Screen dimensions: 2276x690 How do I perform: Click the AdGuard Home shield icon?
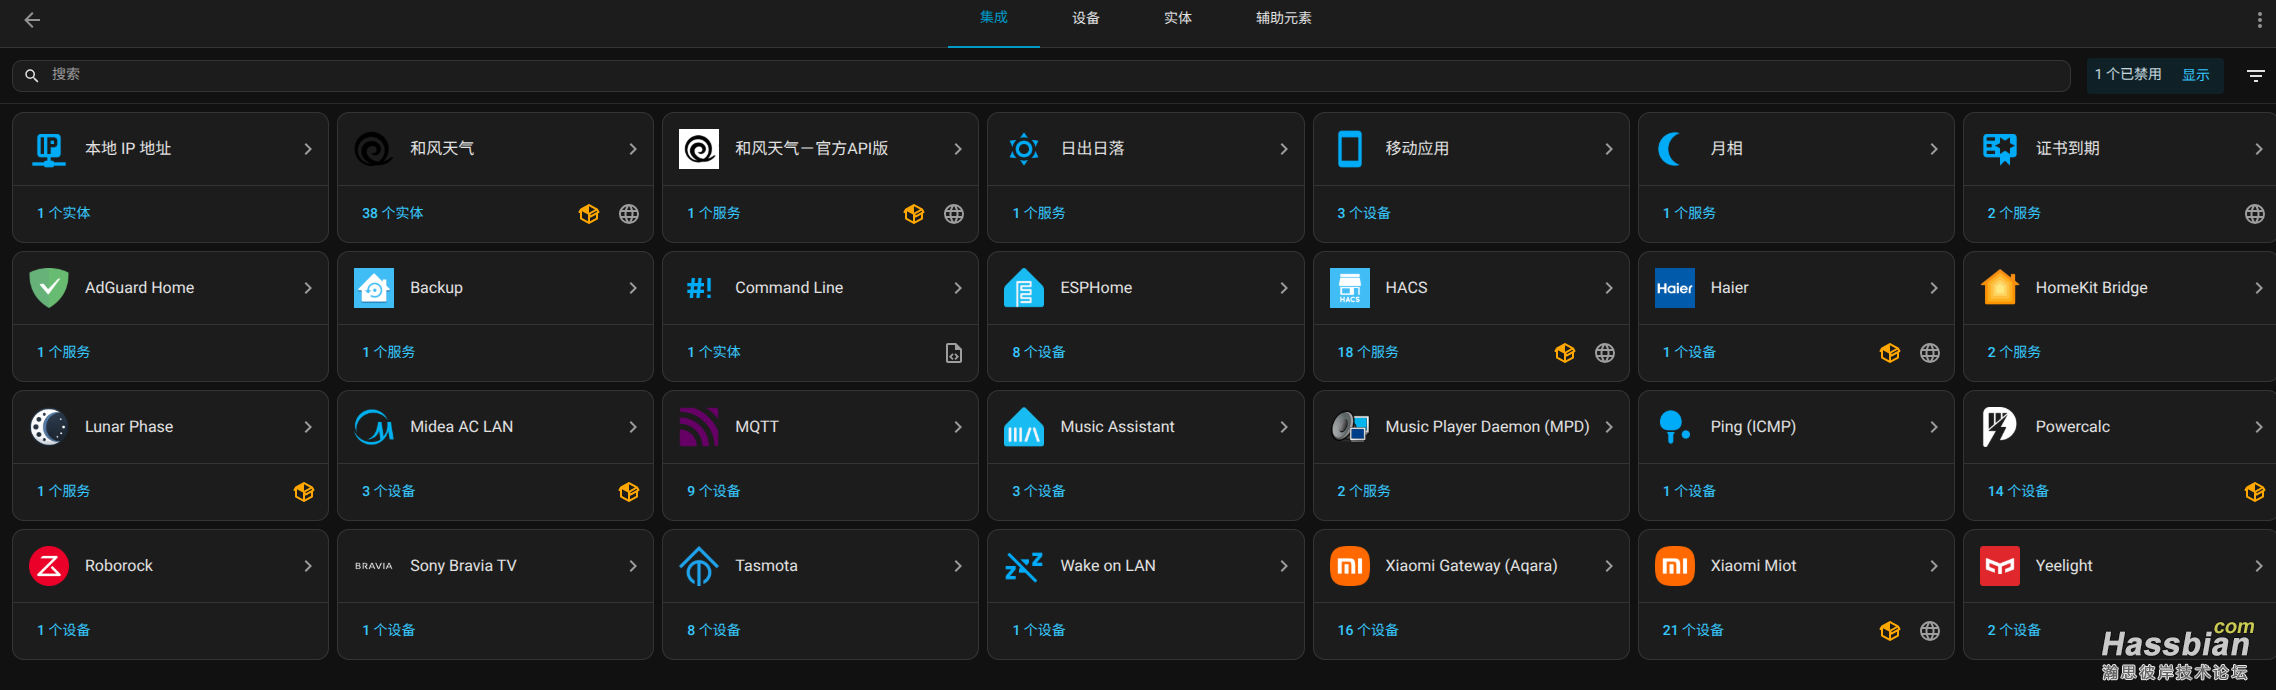[x=49, y=288]
